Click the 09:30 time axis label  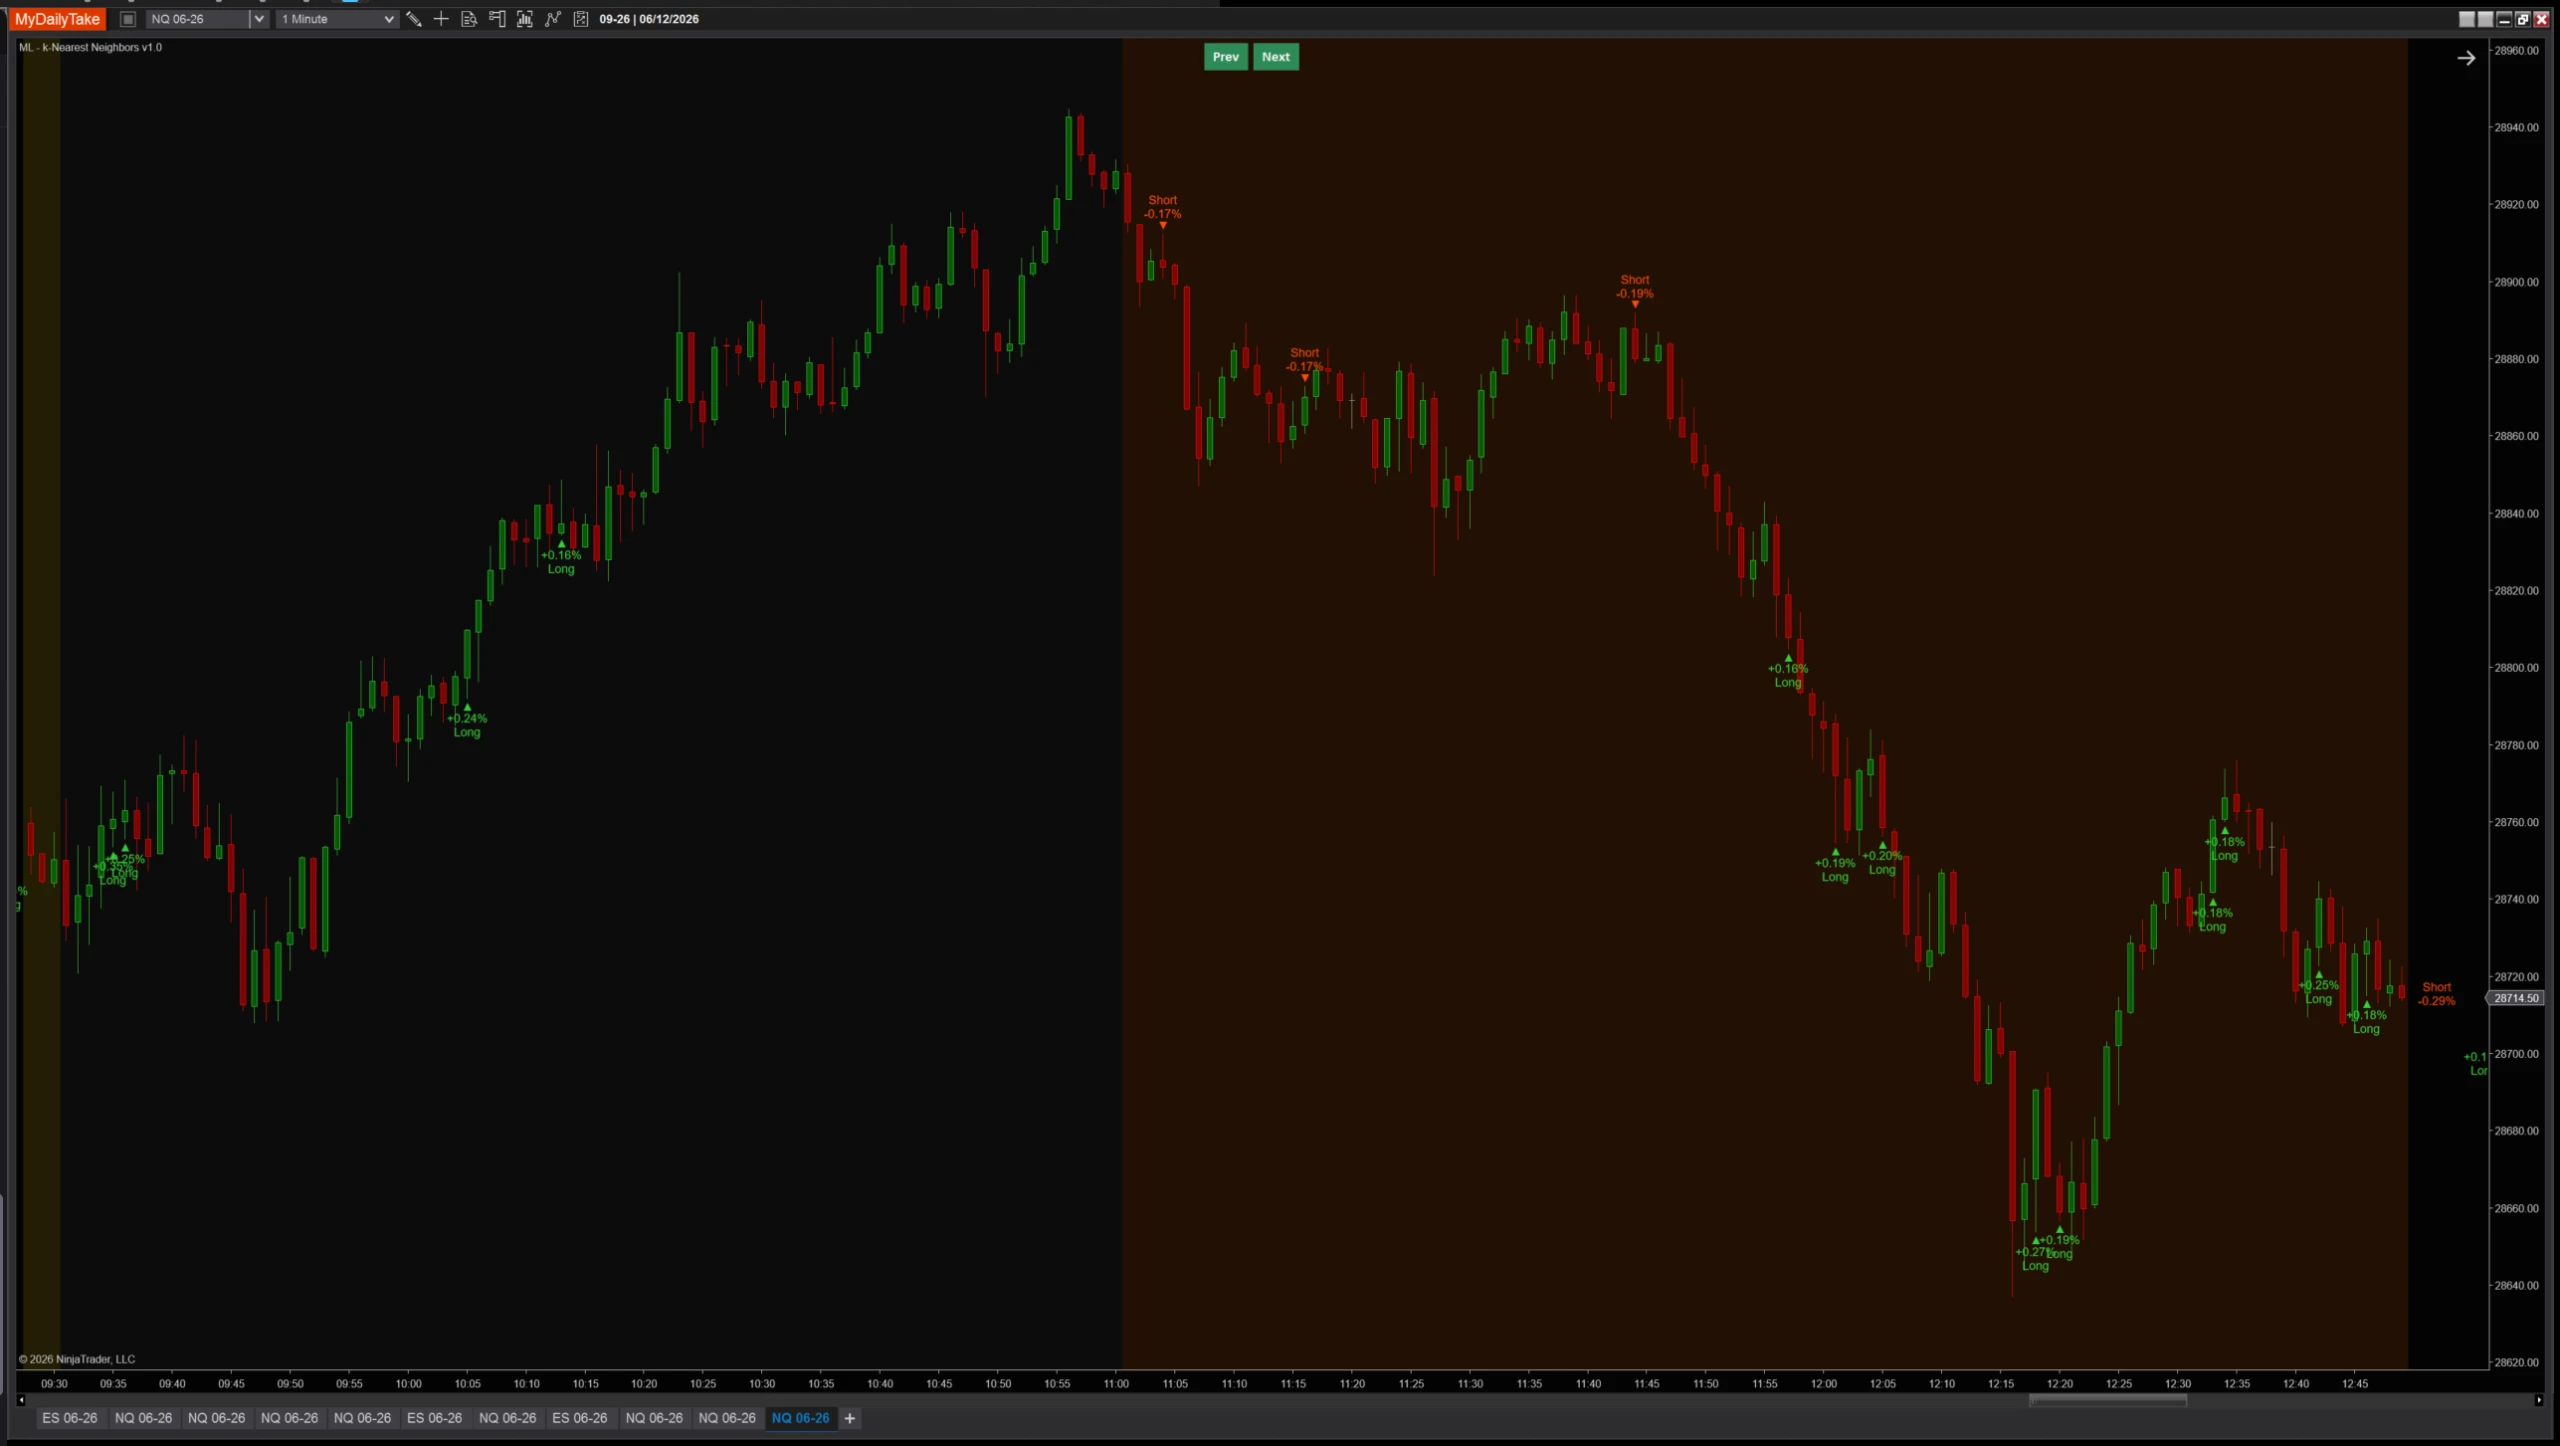click(x=54, y=1384)
